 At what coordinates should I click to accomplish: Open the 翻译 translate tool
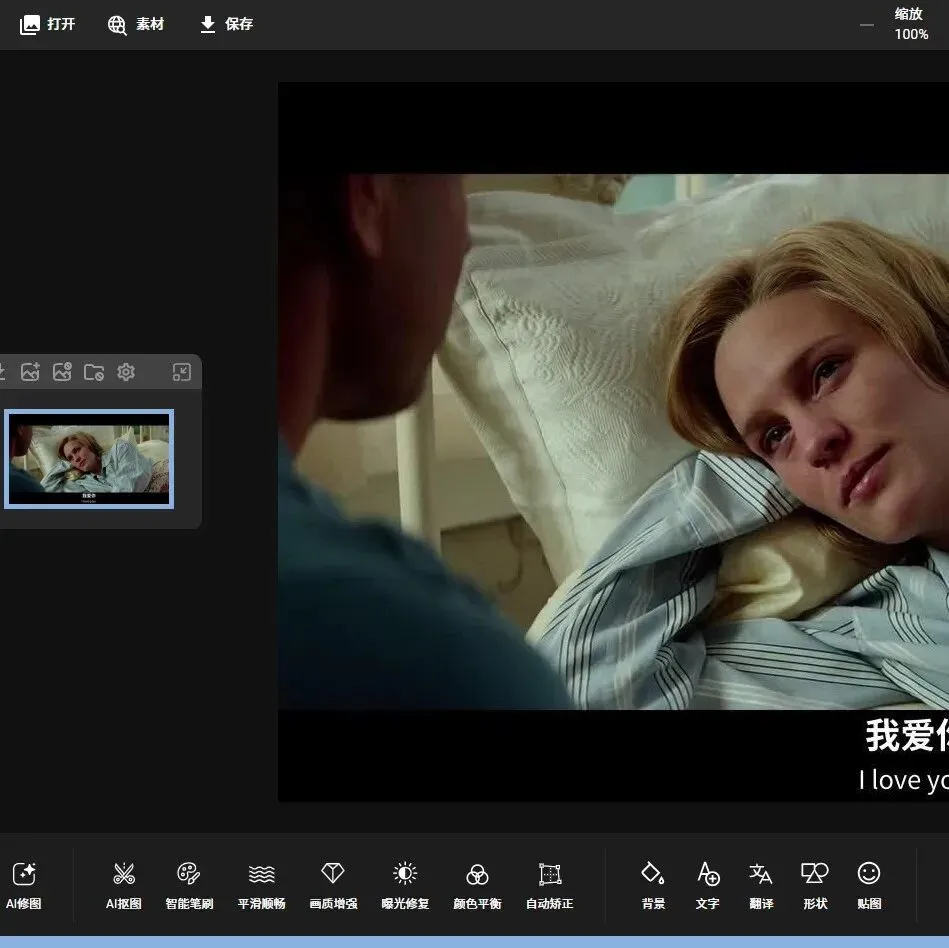tap(761, 885)
